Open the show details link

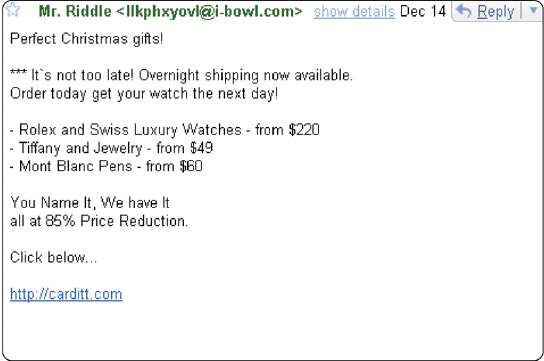click(354, 12)
